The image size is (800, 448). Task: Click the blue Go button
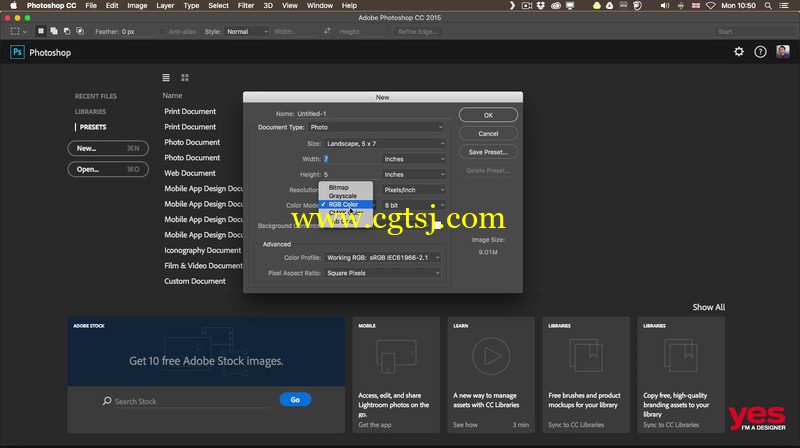[295, 400]
